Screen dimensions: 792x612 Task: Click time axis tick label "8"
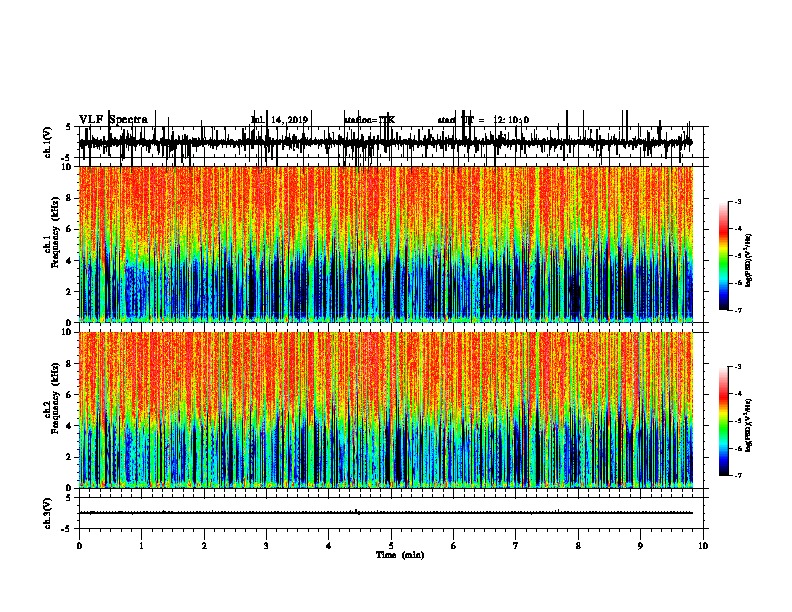click(578, 546)
